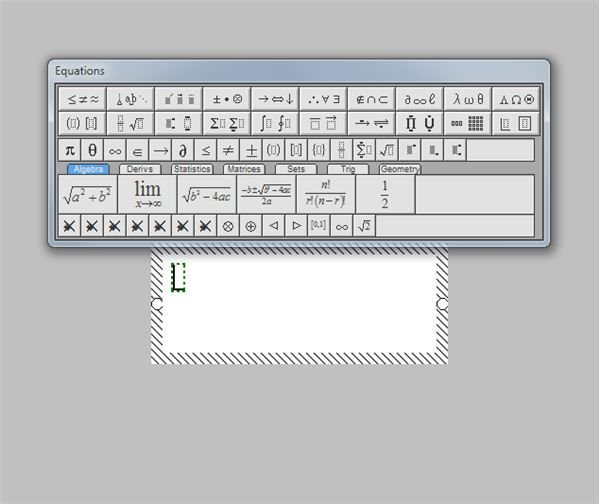Click the left-pointing triangle symbol
The image size is (600, 504).
click(x=273, y=226)
